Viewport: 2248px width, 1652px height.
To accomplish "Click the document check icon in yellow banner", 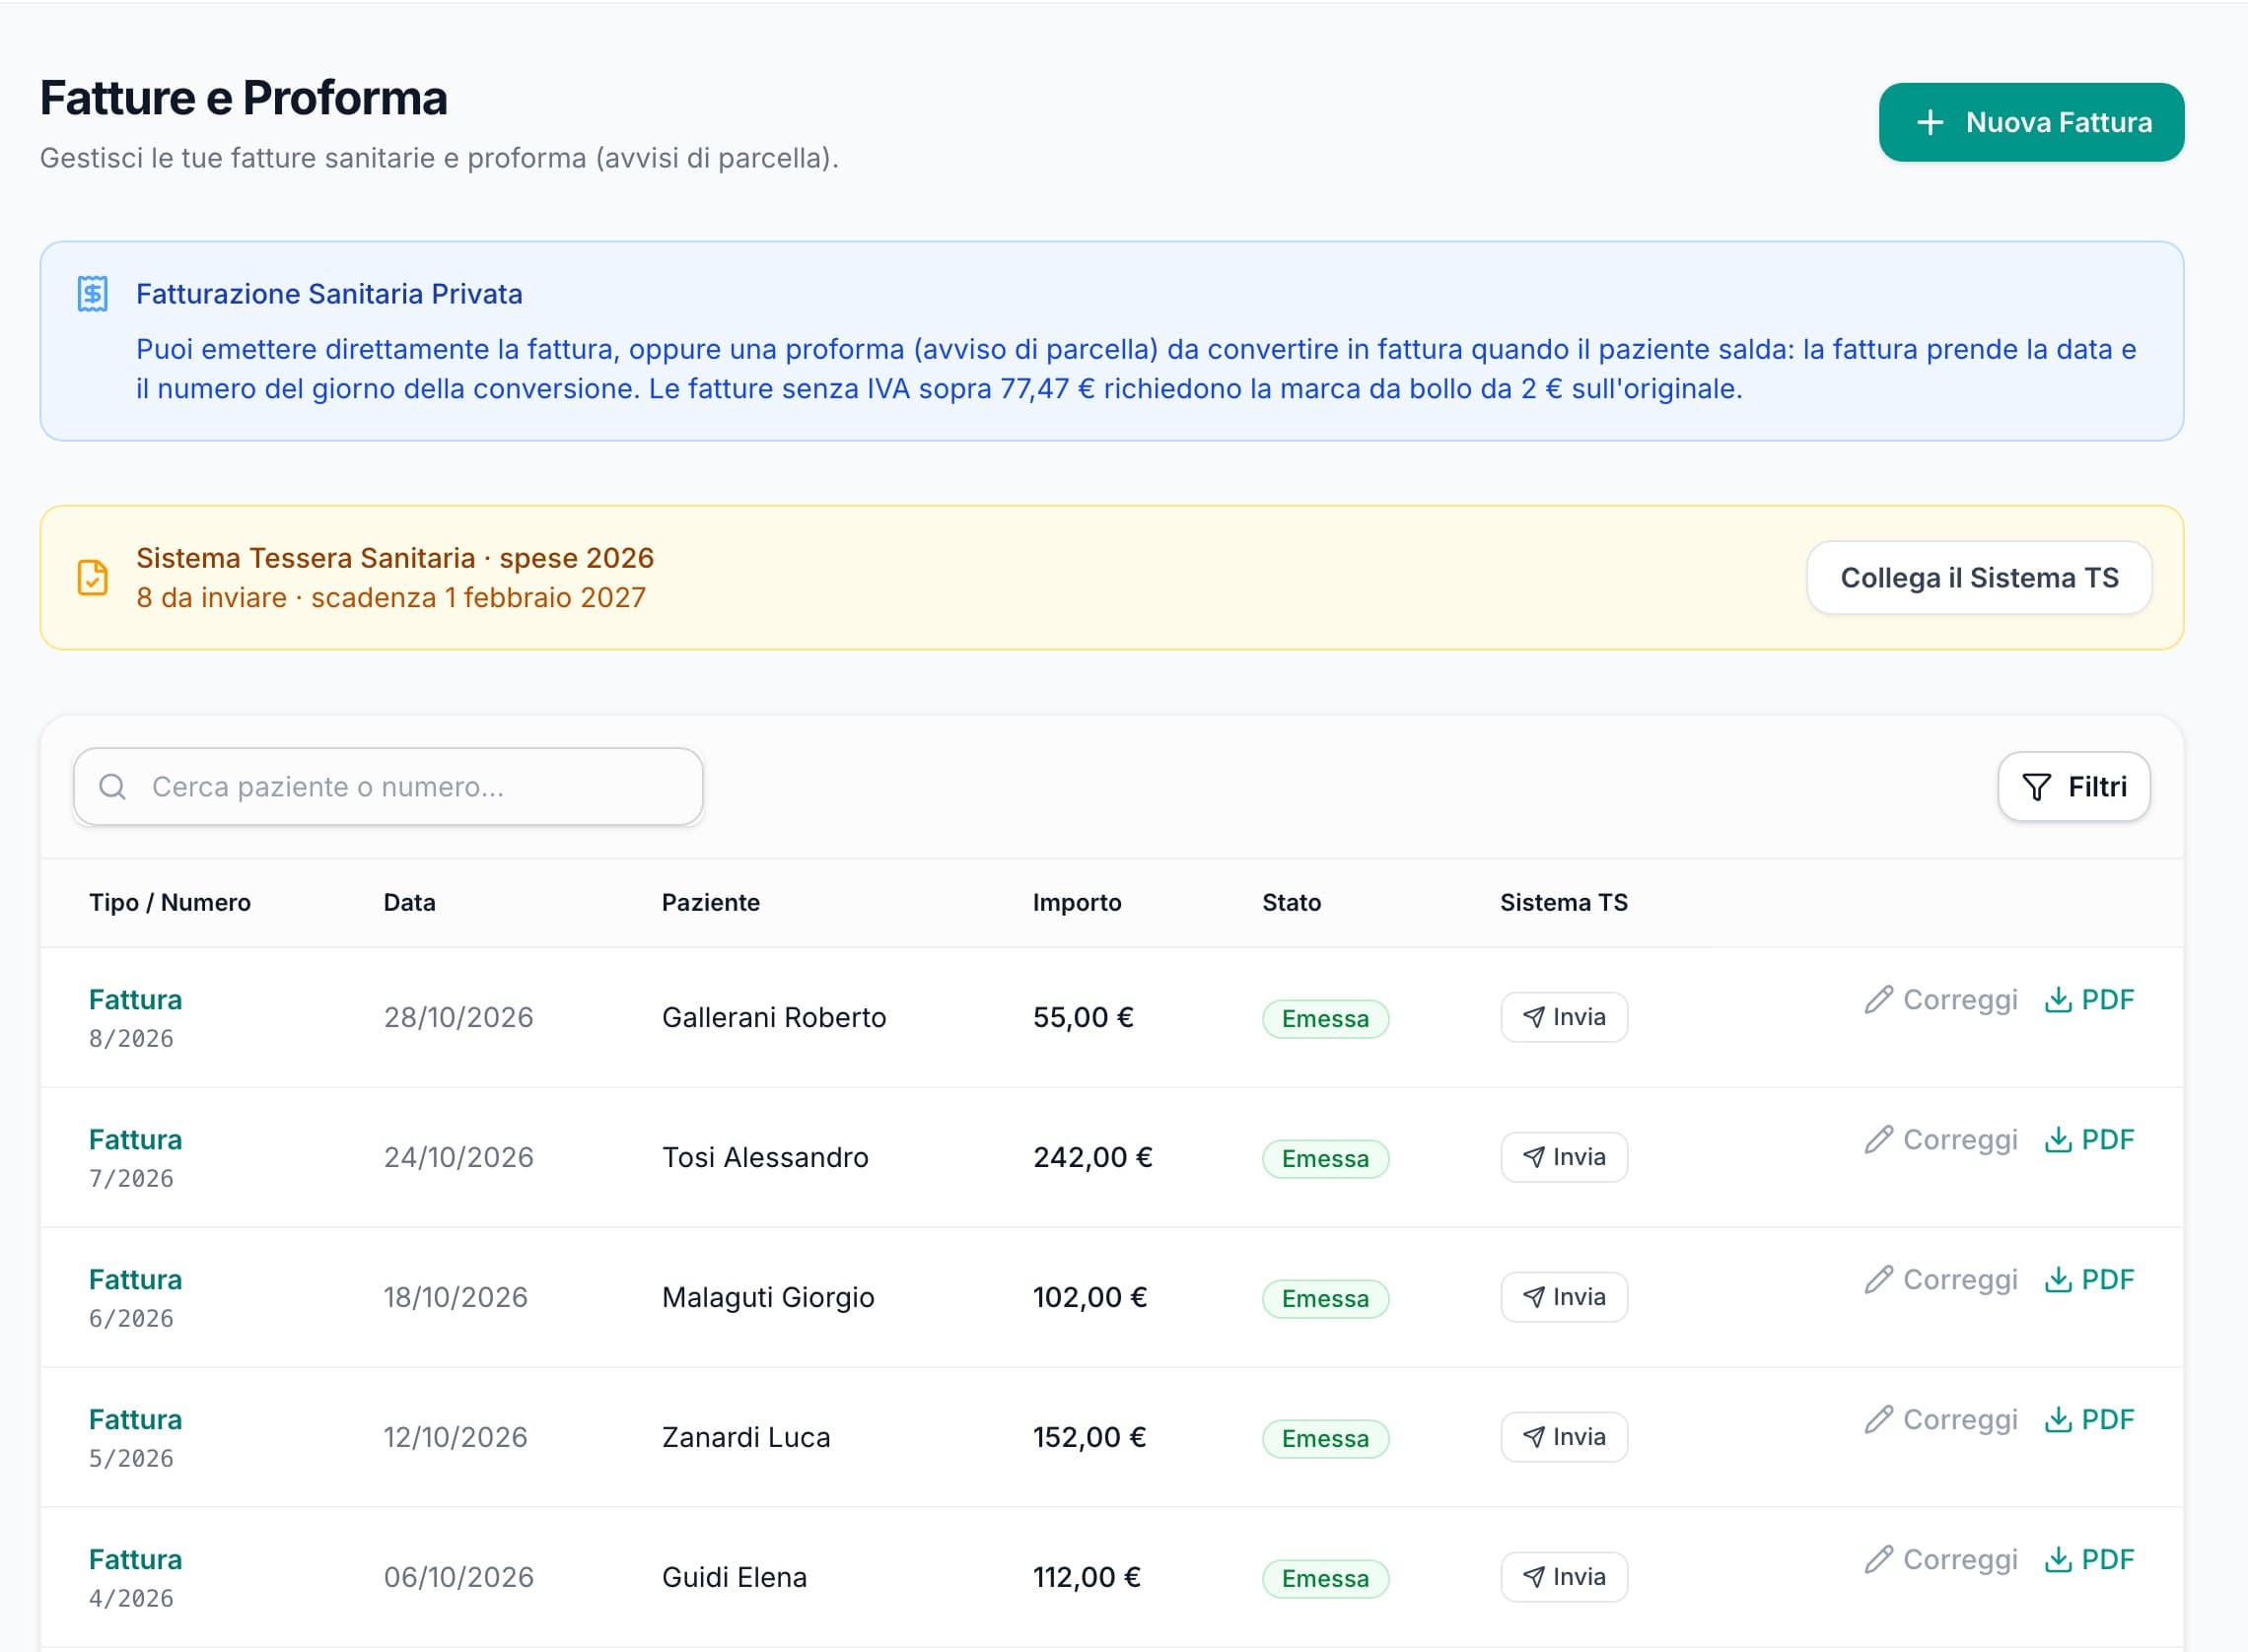I will [93, 578].
